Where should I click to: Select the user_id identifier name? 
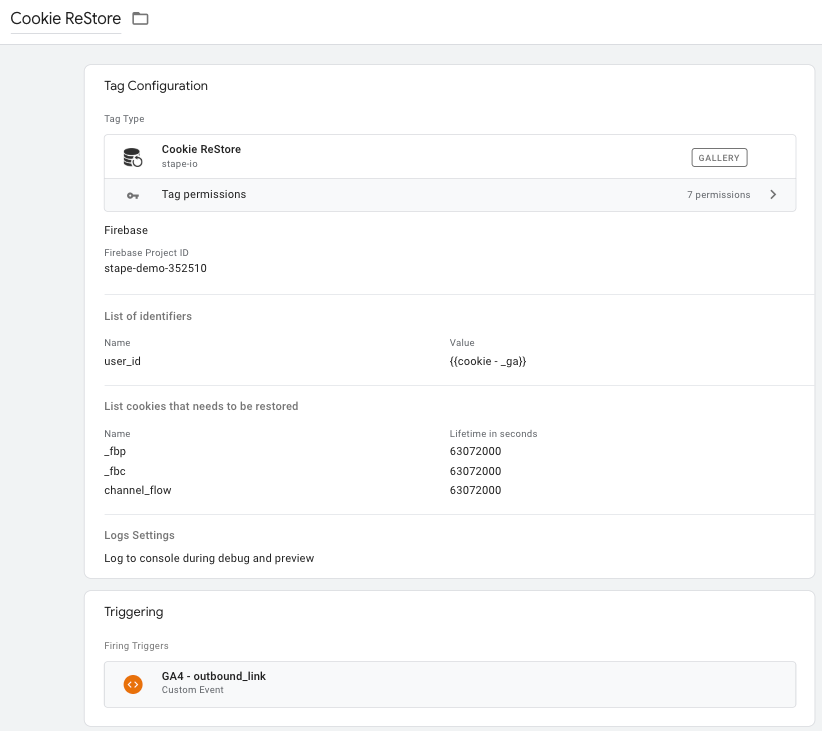122,361
